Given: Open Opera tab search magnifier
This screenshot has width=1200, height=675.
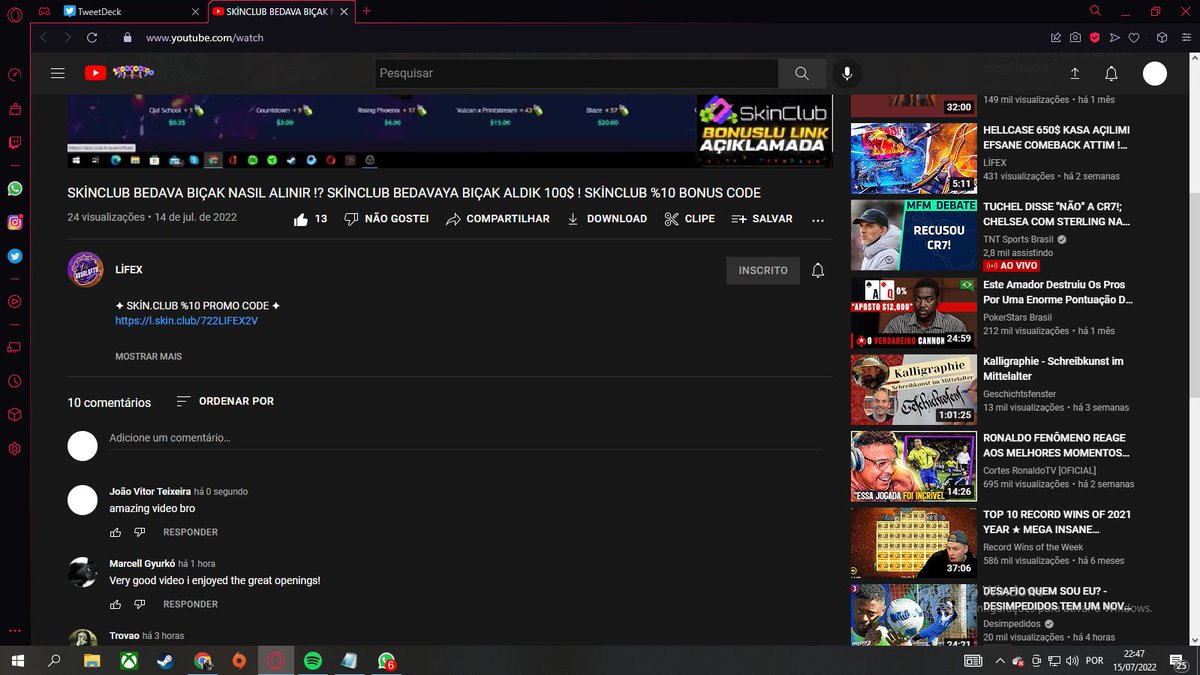Looking at the screenshot, I should point(1096,11).
